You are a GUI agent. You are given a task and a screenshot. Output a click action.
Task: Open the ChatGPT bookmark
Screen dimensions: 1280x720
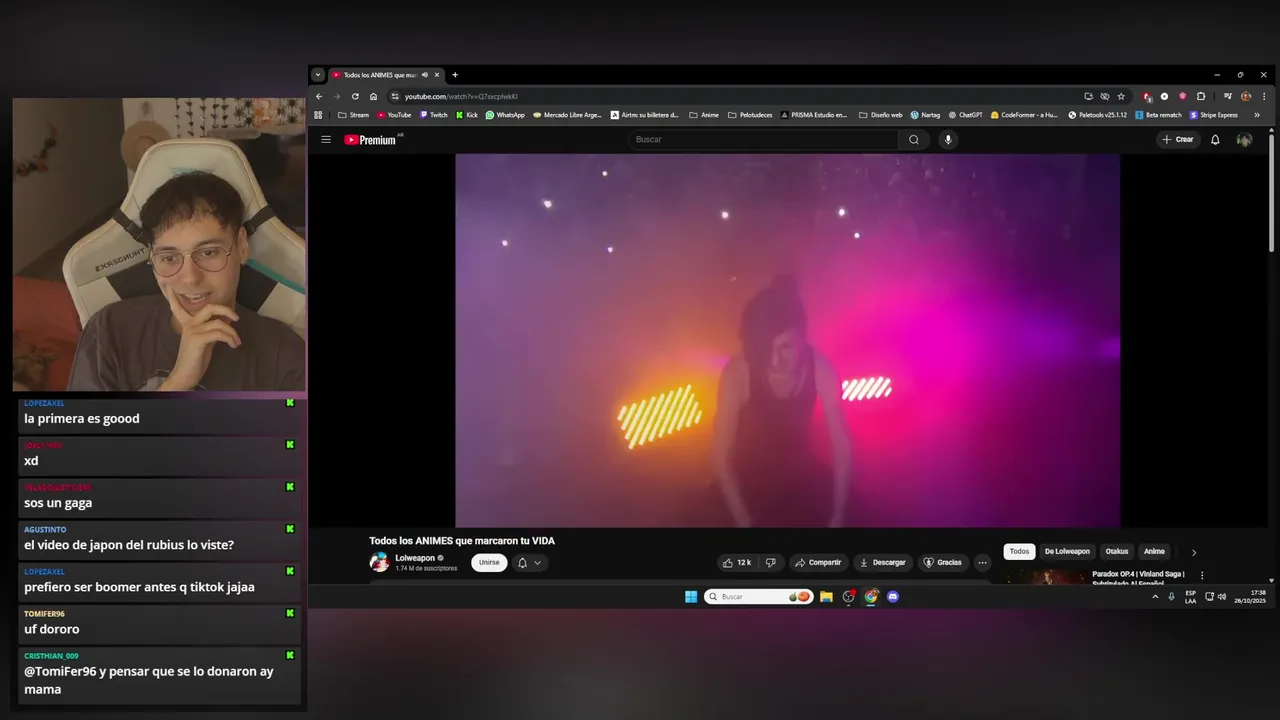point(965,115)
